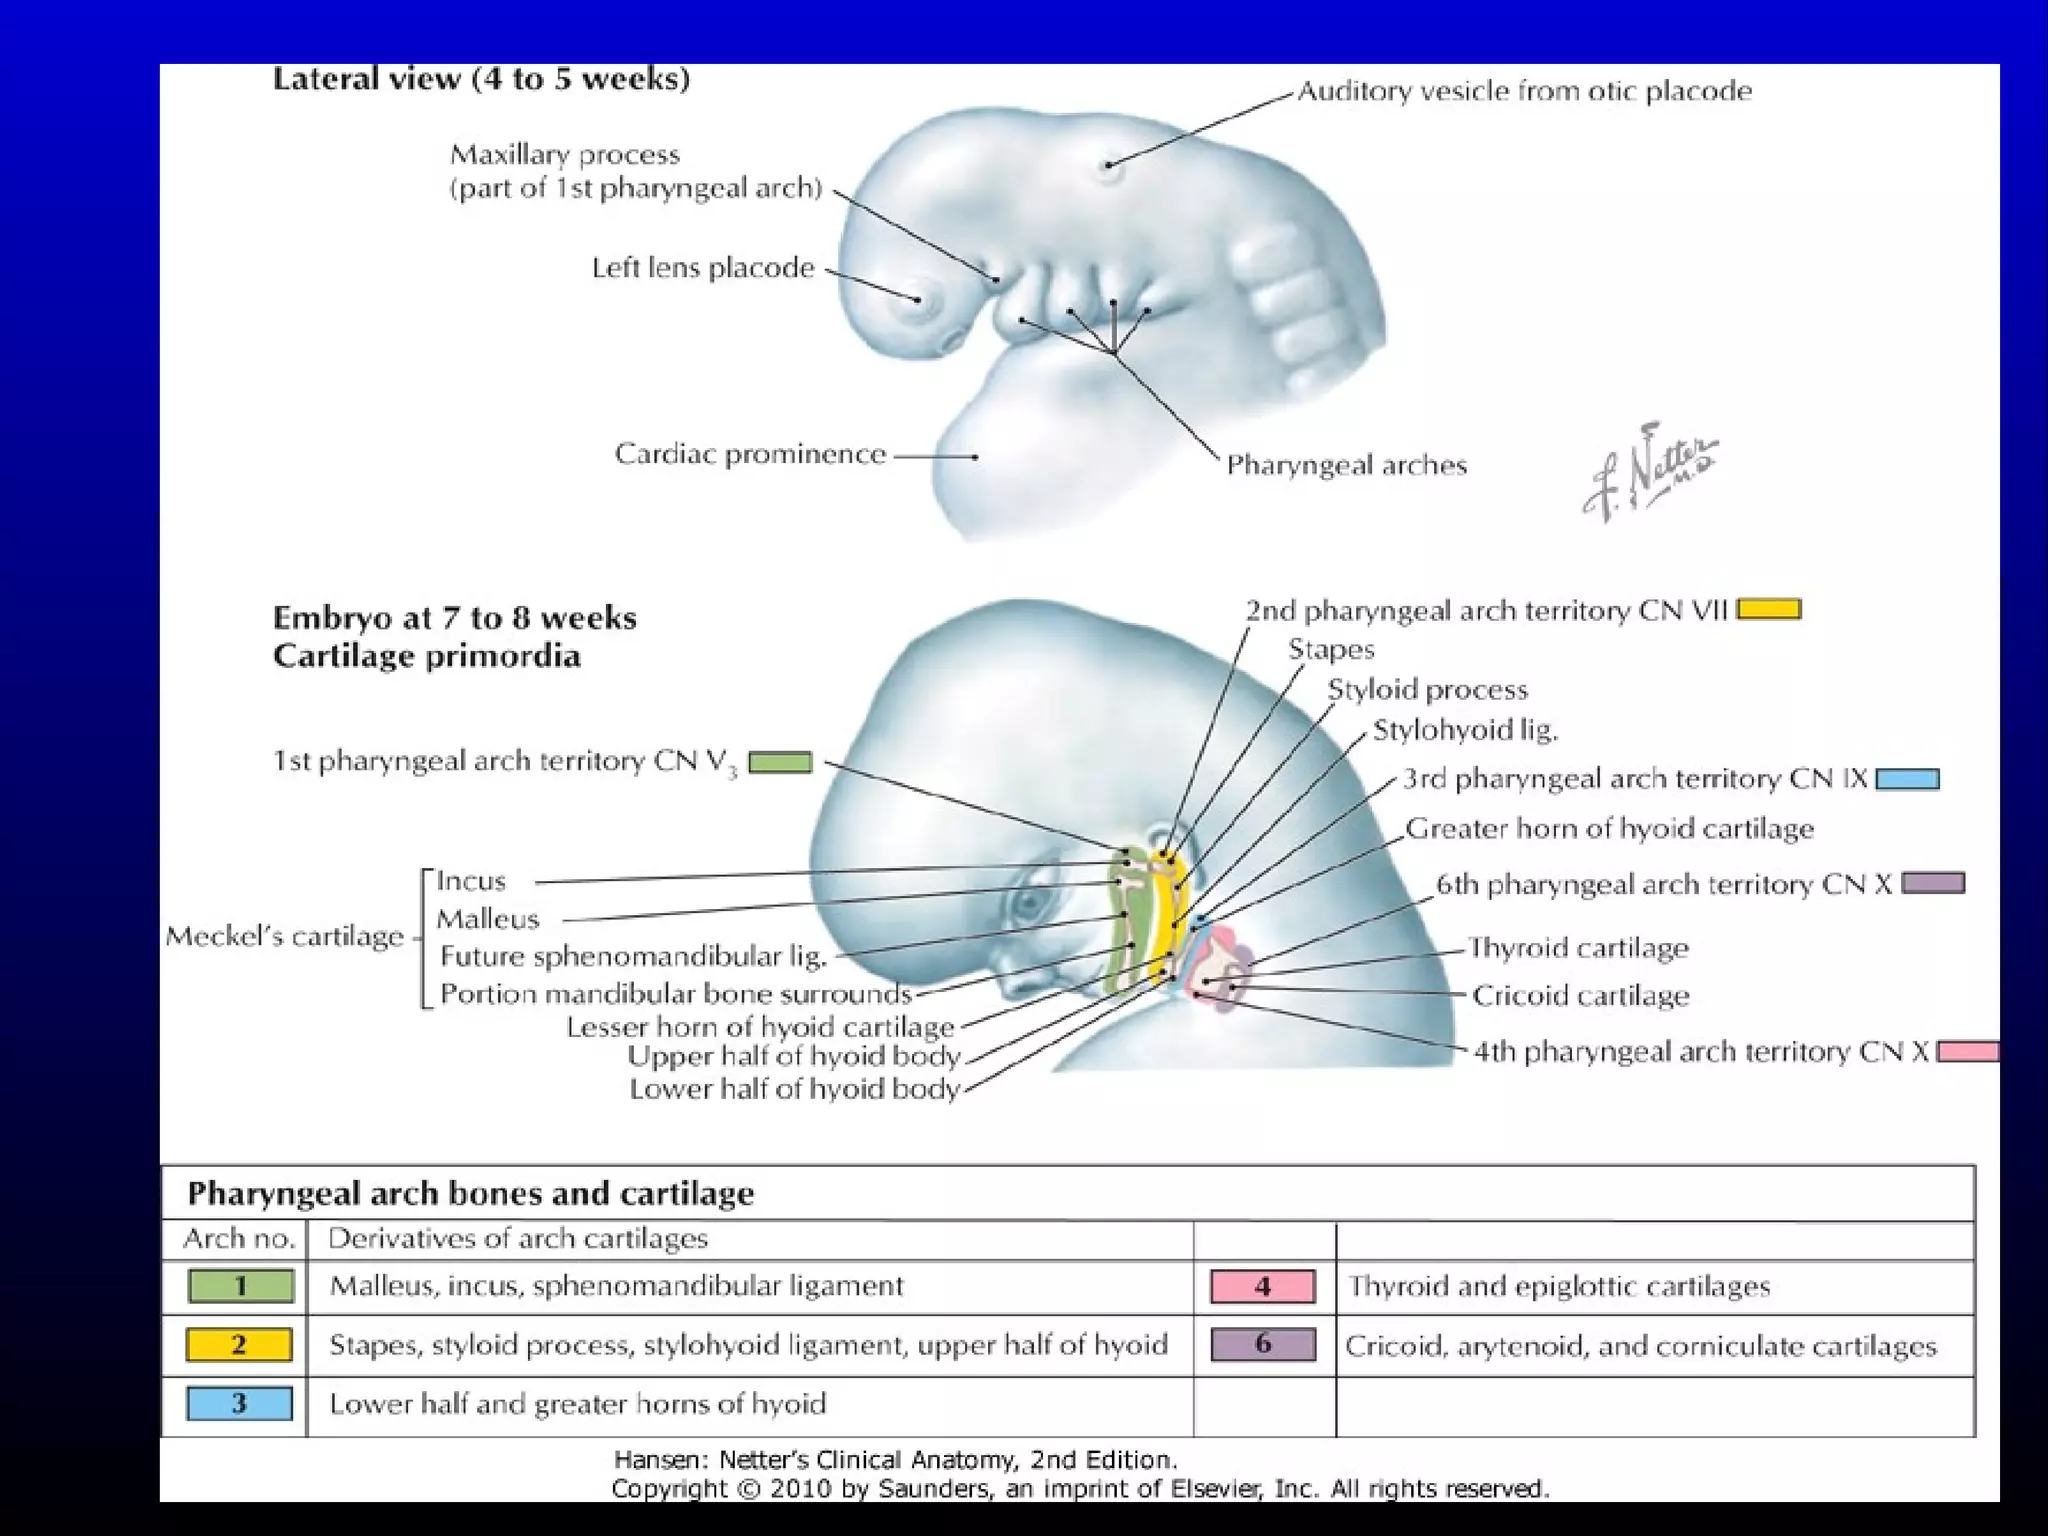Click the 'Arch no.' column header
The height and width of the screenshot is (1536, 2048).
click(x=239, y=1240)
